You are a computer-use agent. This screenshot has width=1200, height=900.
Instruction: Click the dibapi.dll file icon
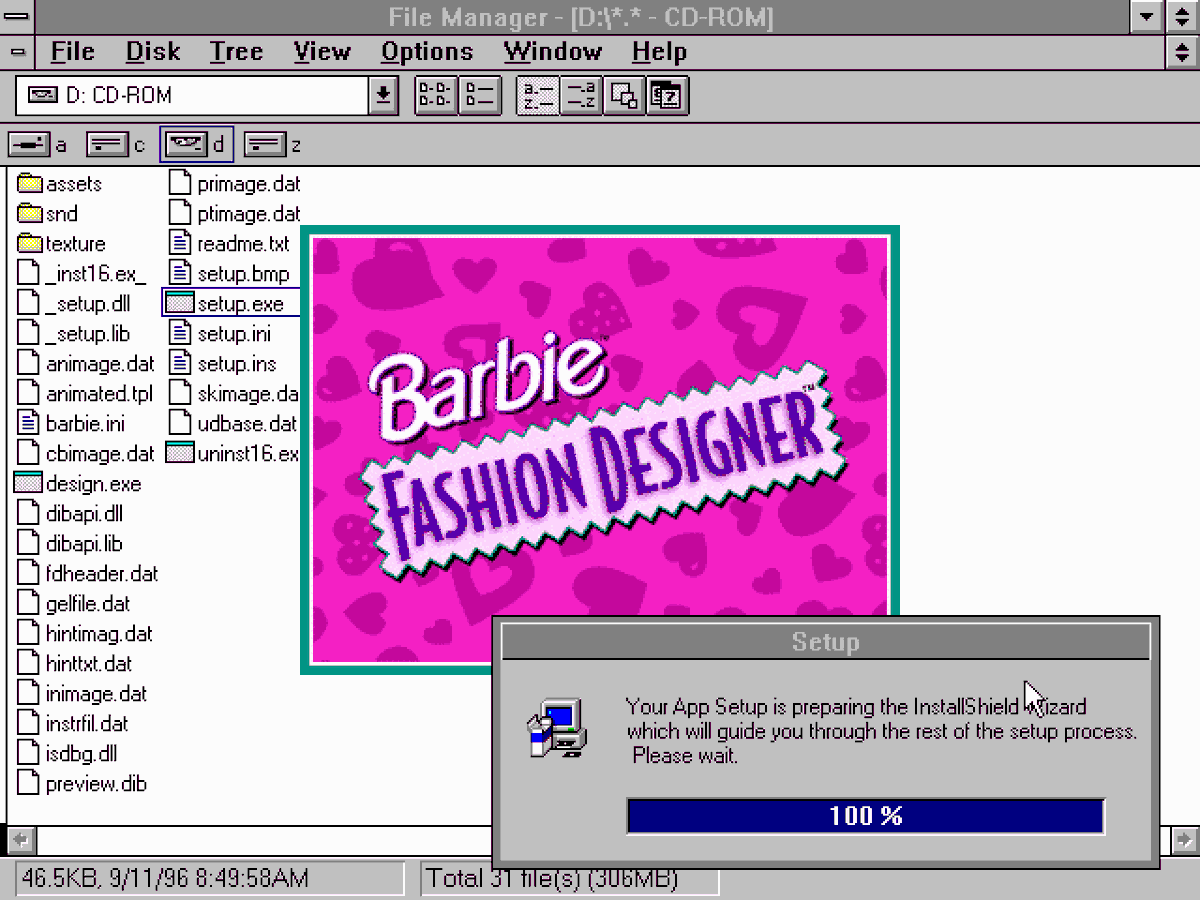tap(30, 514)
